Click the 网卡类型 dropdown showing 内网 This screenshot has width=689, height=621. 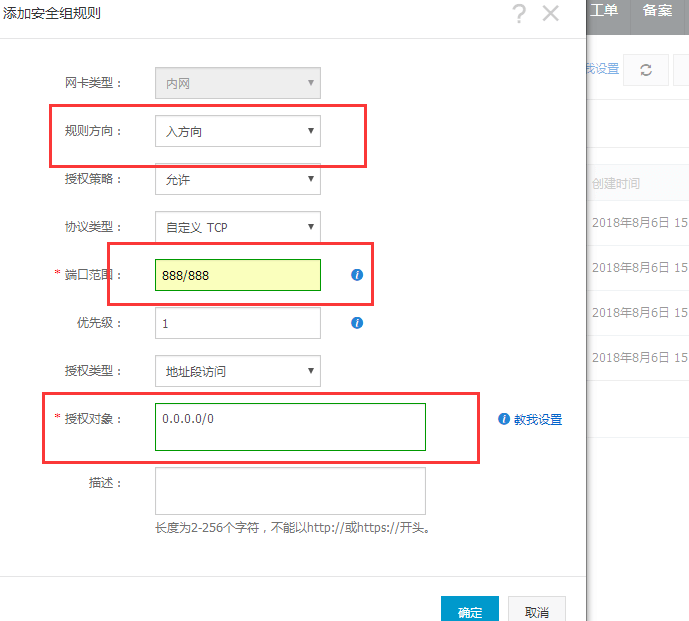pos(238,83)
